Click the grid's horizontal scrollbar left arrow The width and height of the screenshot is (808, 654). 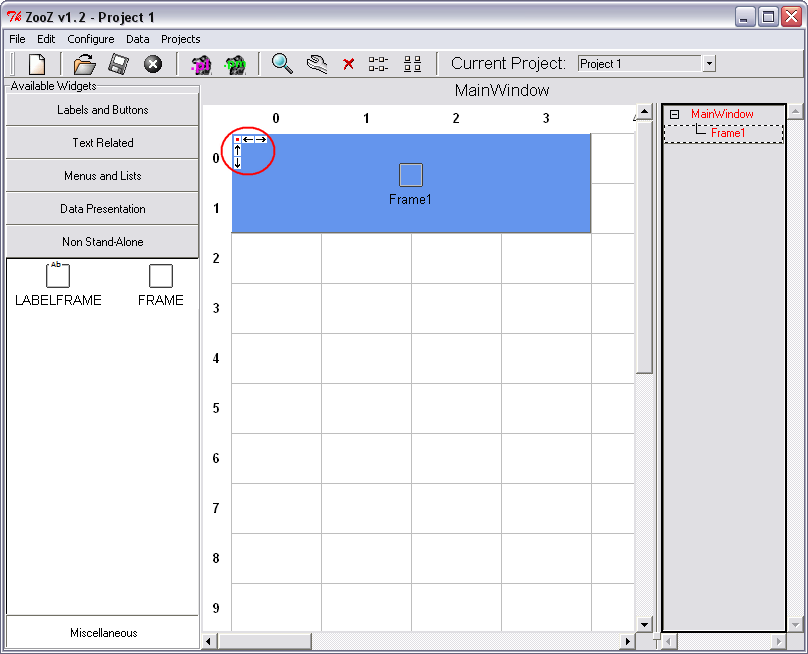pyautogui.click(x=209, y=641)
